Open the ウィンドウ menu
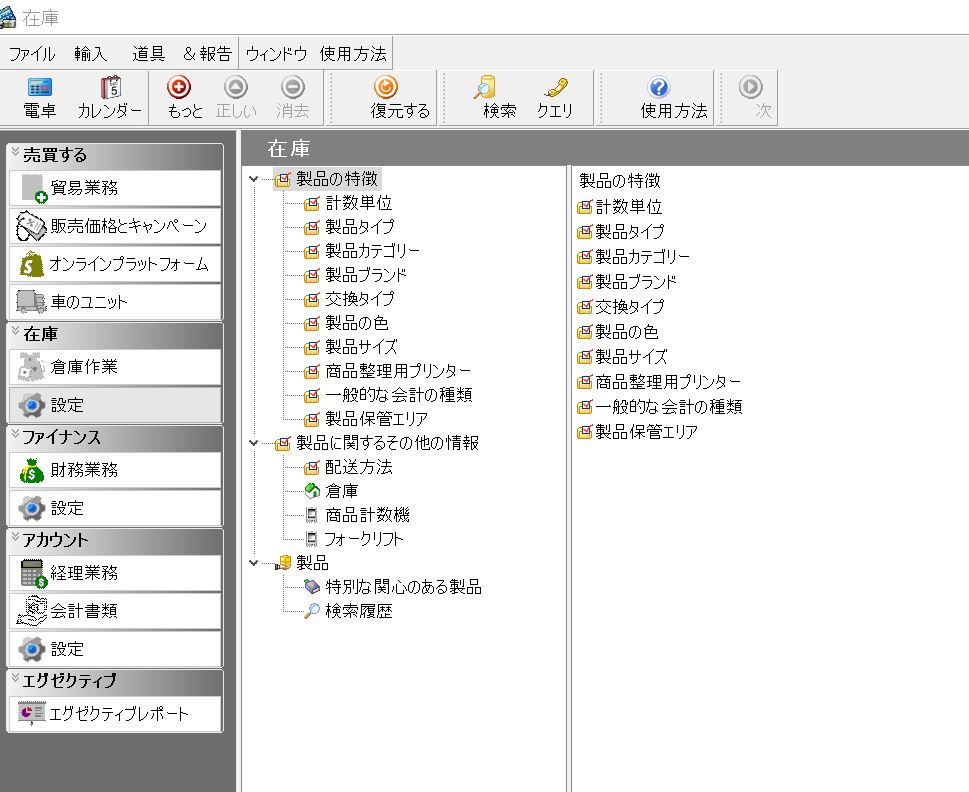Viewport: 969px width, 792px height. tap(276, 54)
